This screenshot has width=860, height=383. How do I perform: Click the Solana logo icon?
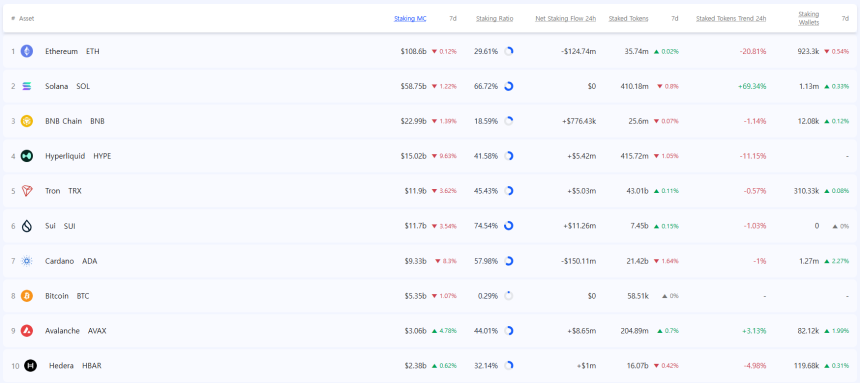tap(27, 86)
